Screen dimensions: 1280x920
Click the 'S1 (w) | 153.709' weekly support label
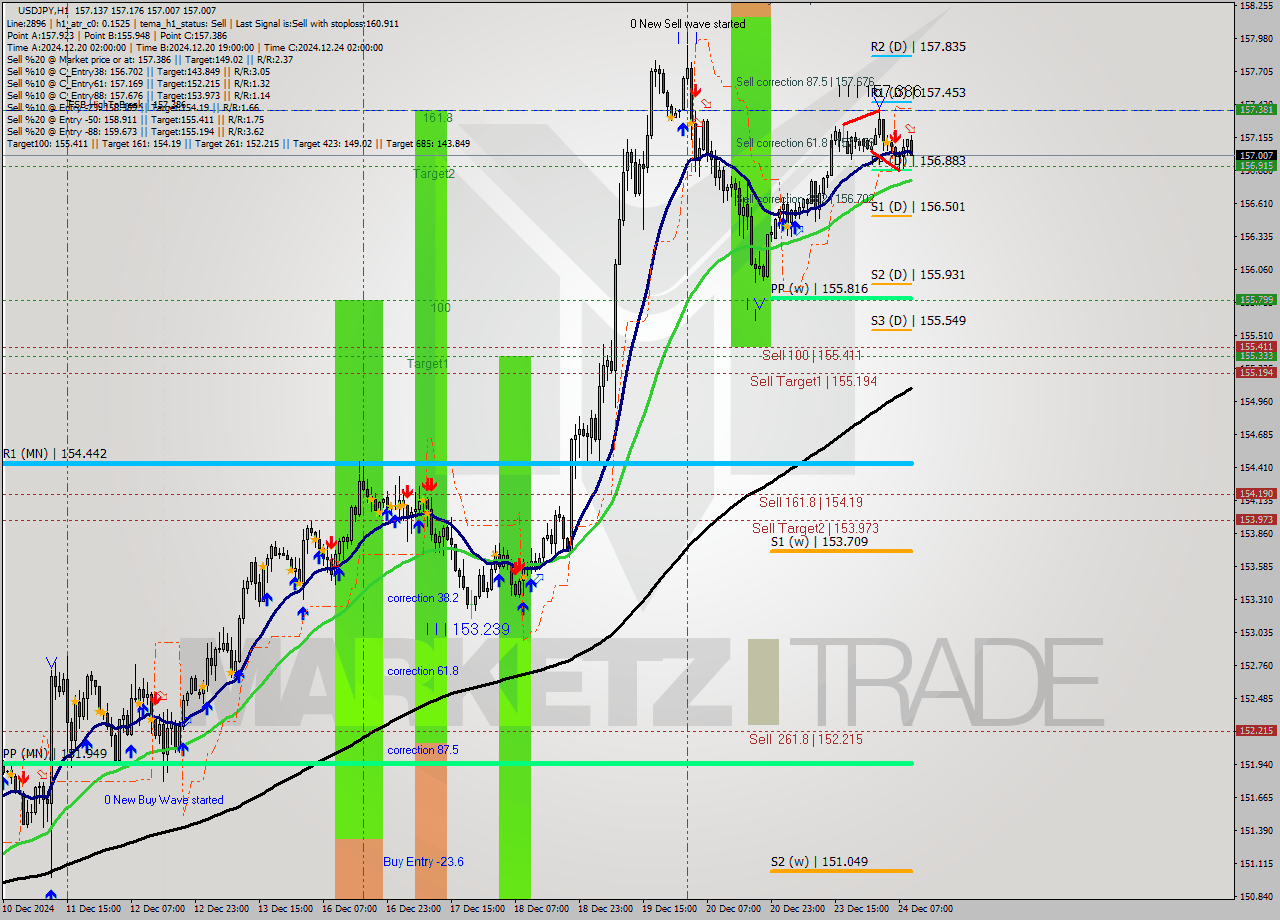tap(819, 542)
